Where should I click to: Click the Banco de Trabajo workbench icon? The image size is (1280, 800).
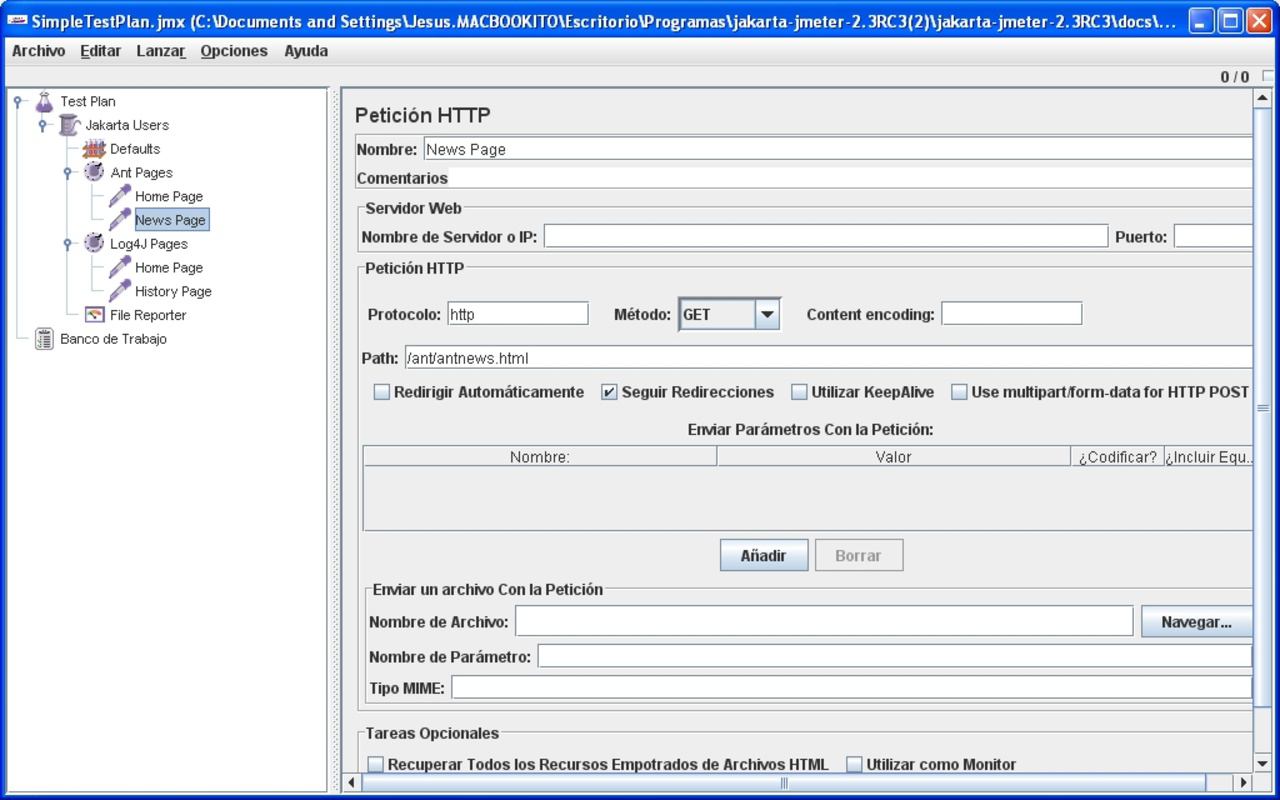pos(44,339)
